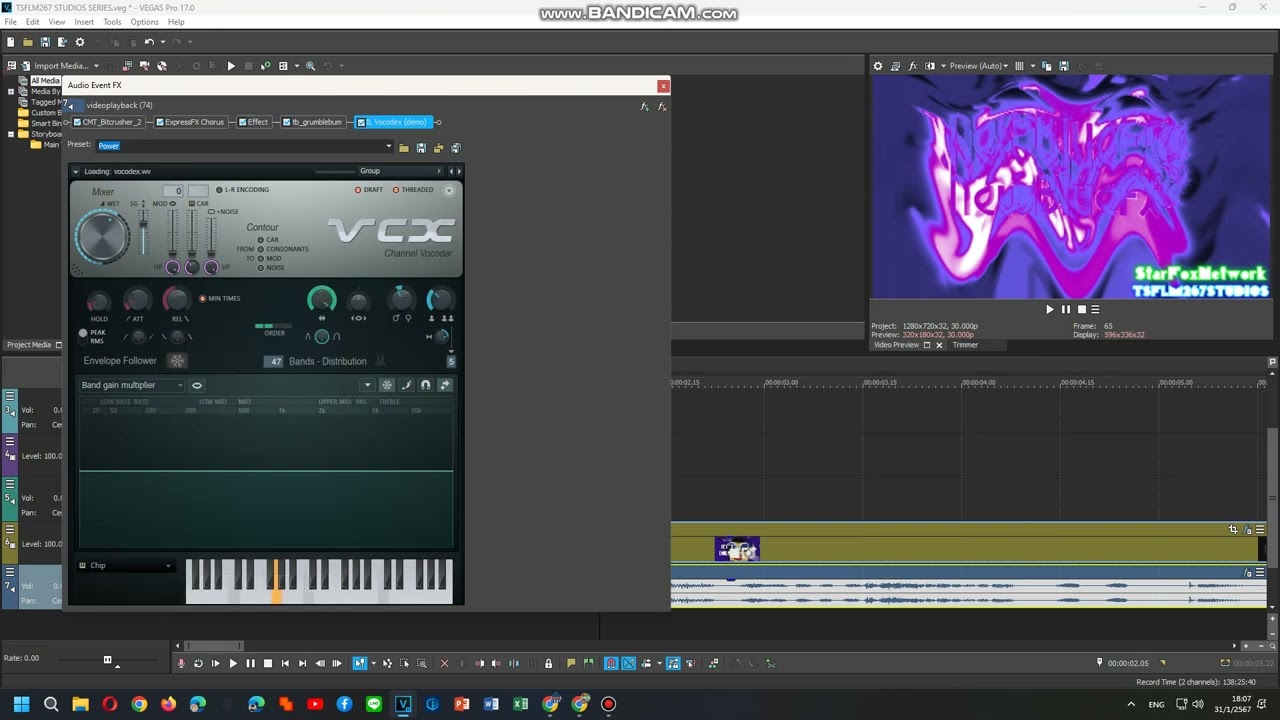Screen dimensions: 1280x720
Task: Open the Preview (Auto) quality dropdown
Action: (979, 66)
